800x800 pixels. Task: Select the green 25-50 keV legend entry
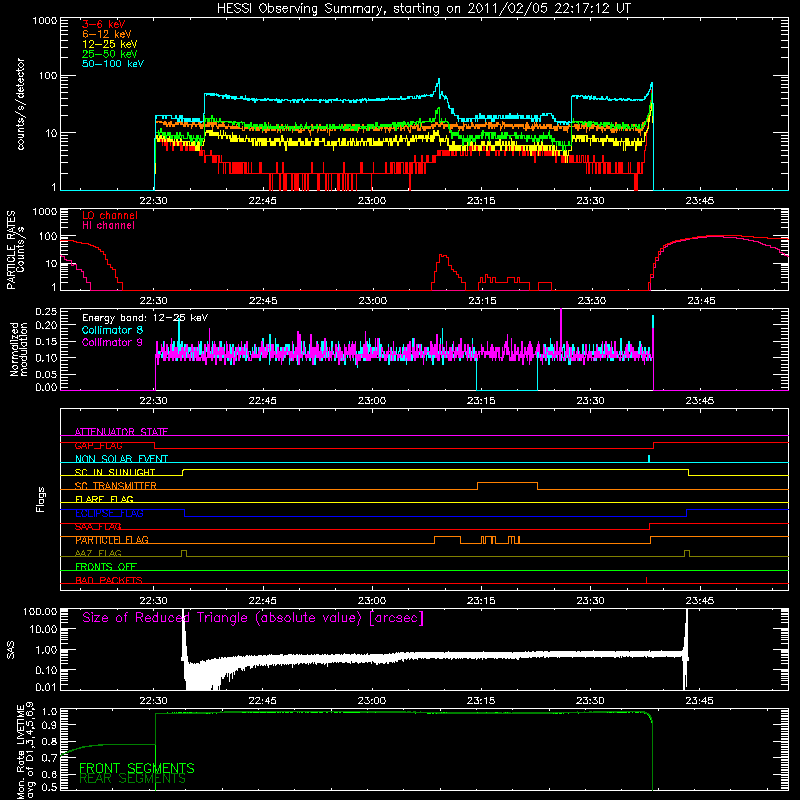[x=110, y=54]
